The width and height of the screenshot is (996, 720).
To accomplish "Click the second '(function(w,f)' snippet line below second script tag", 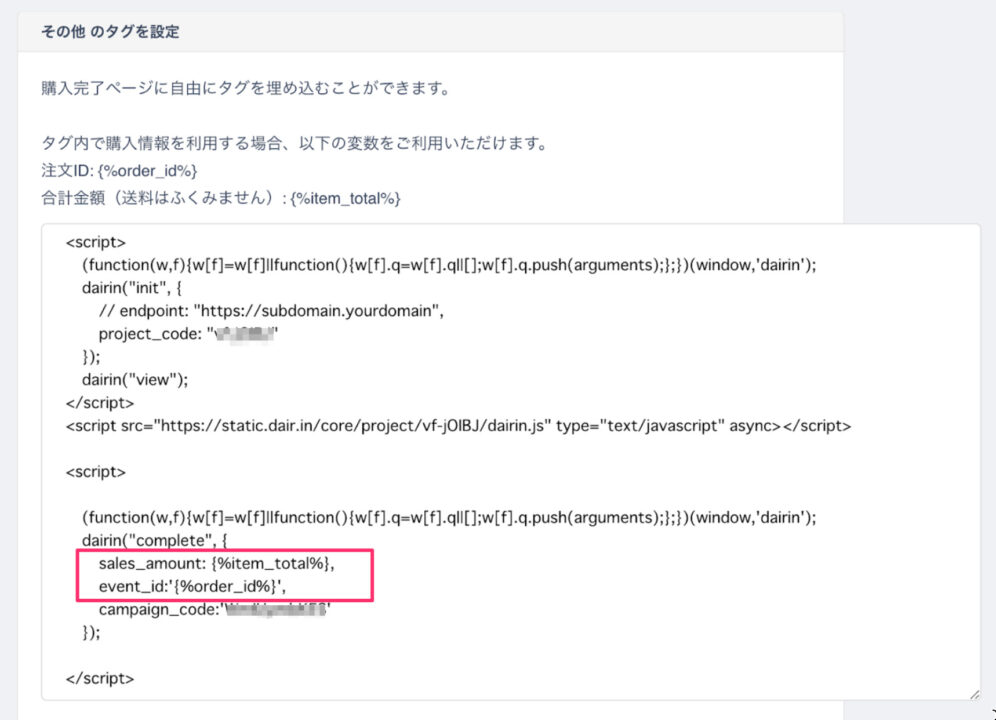I will 449,517.
